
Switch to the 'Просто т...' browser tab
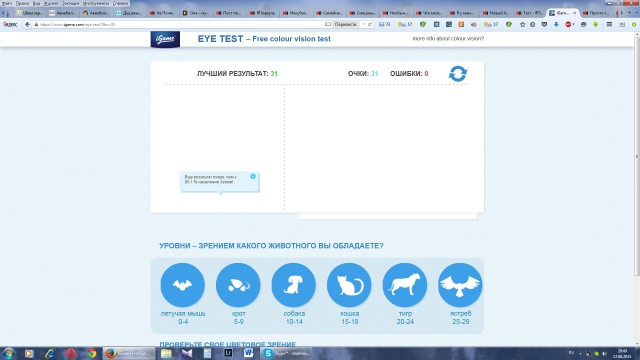click(x=597, y=13)
